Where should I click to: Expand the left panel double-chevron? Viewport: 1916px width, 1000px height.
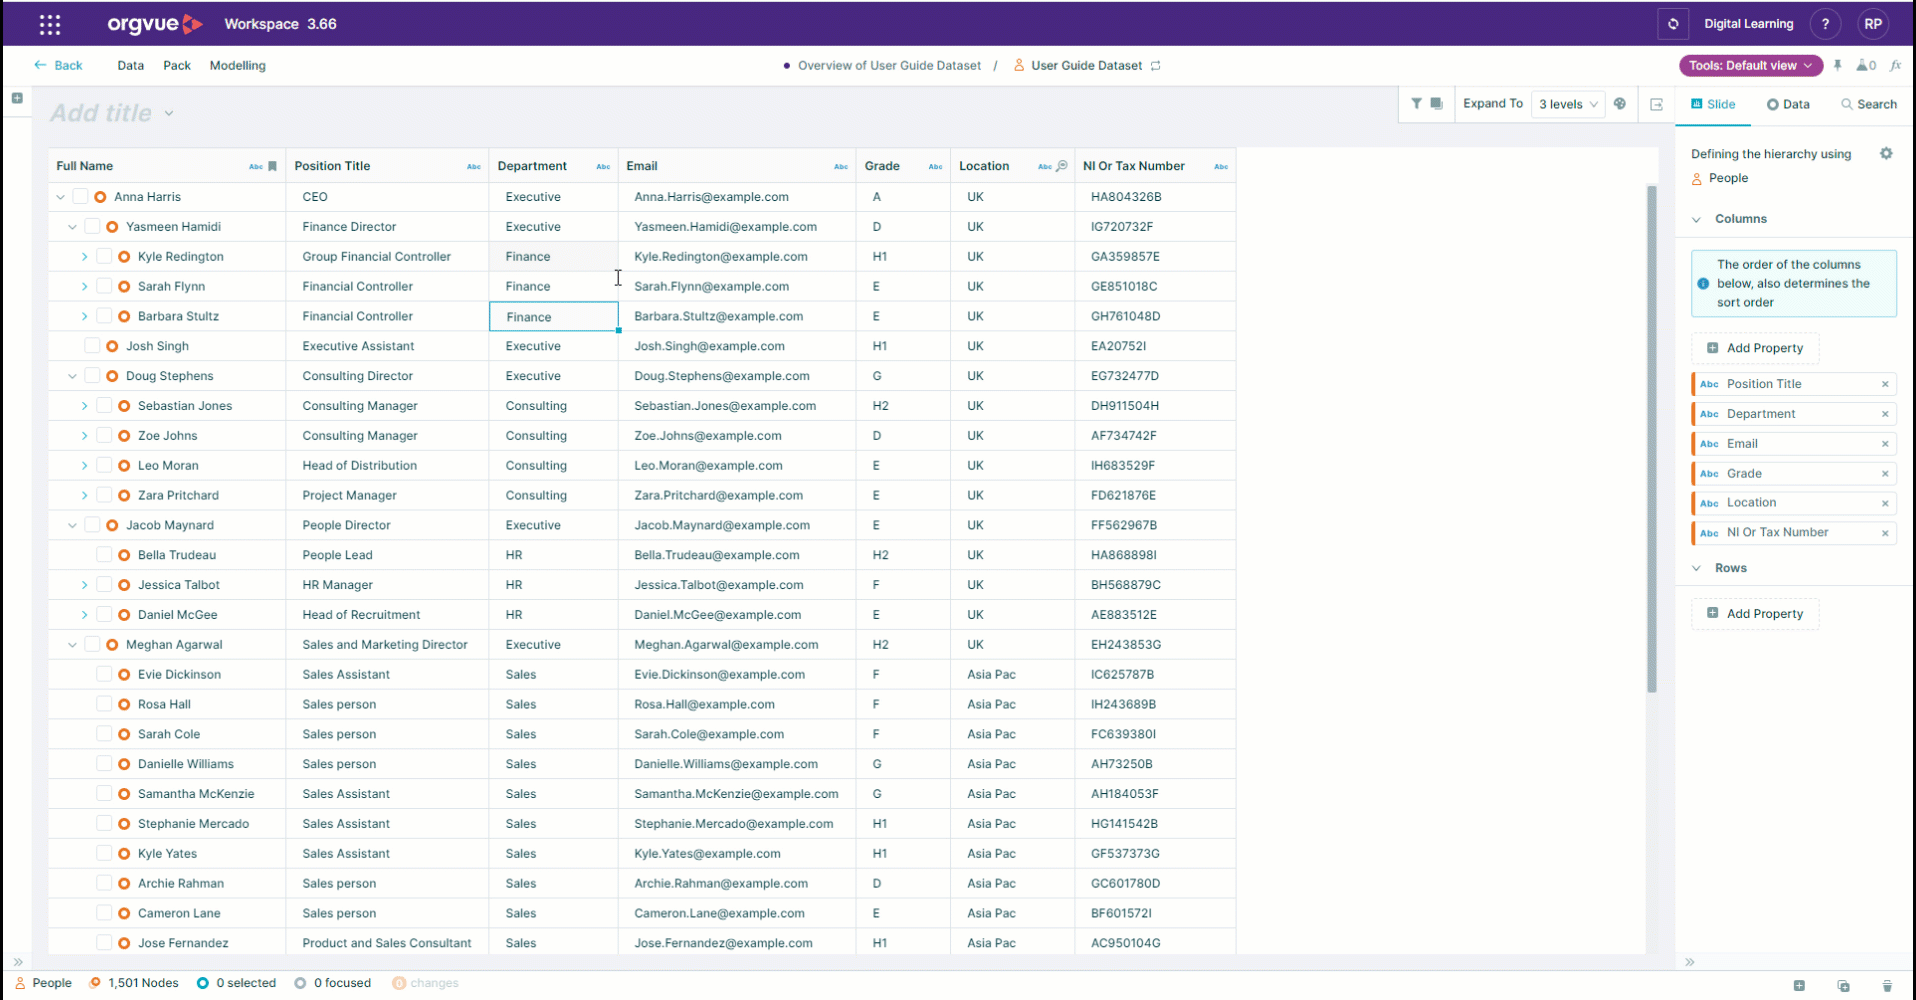click(17, 962)
